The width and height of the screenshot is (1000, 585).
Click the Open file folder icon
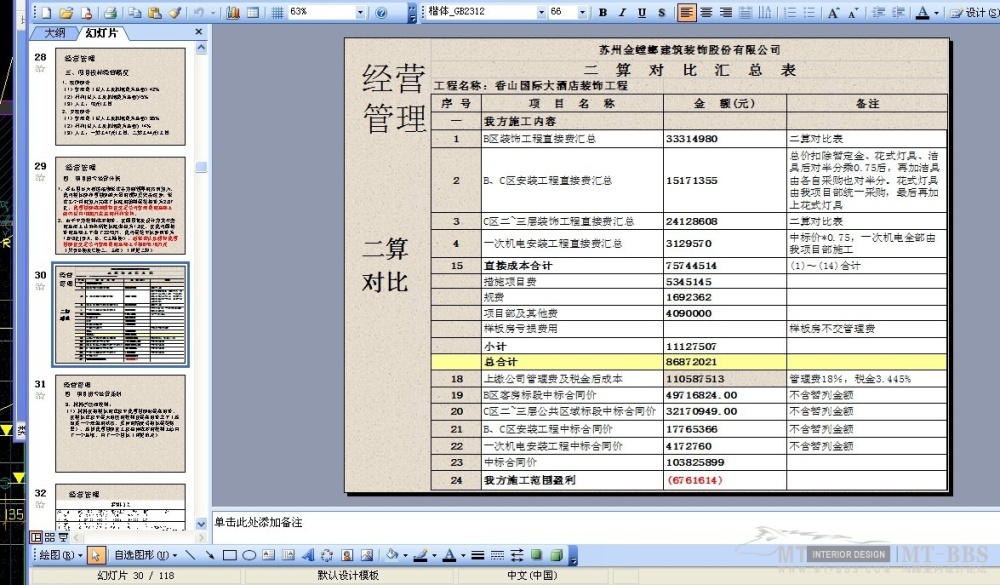tap(65, 13)
